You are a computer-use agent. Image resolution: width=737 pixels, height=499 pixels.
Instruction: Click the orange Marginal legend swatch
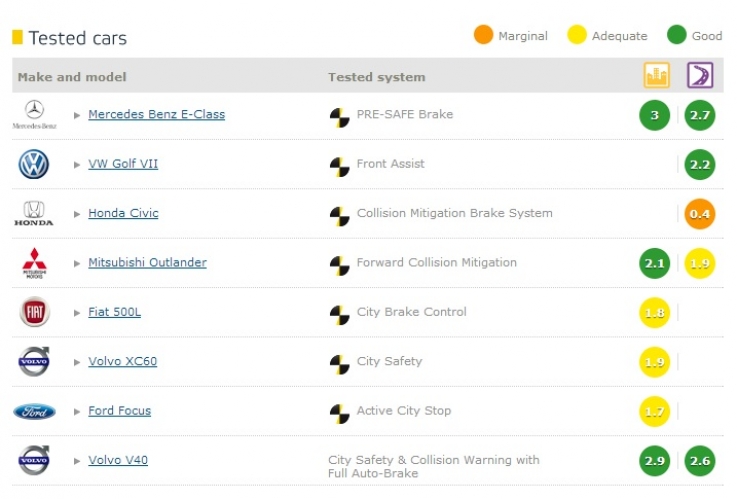(x=483, y=35)
